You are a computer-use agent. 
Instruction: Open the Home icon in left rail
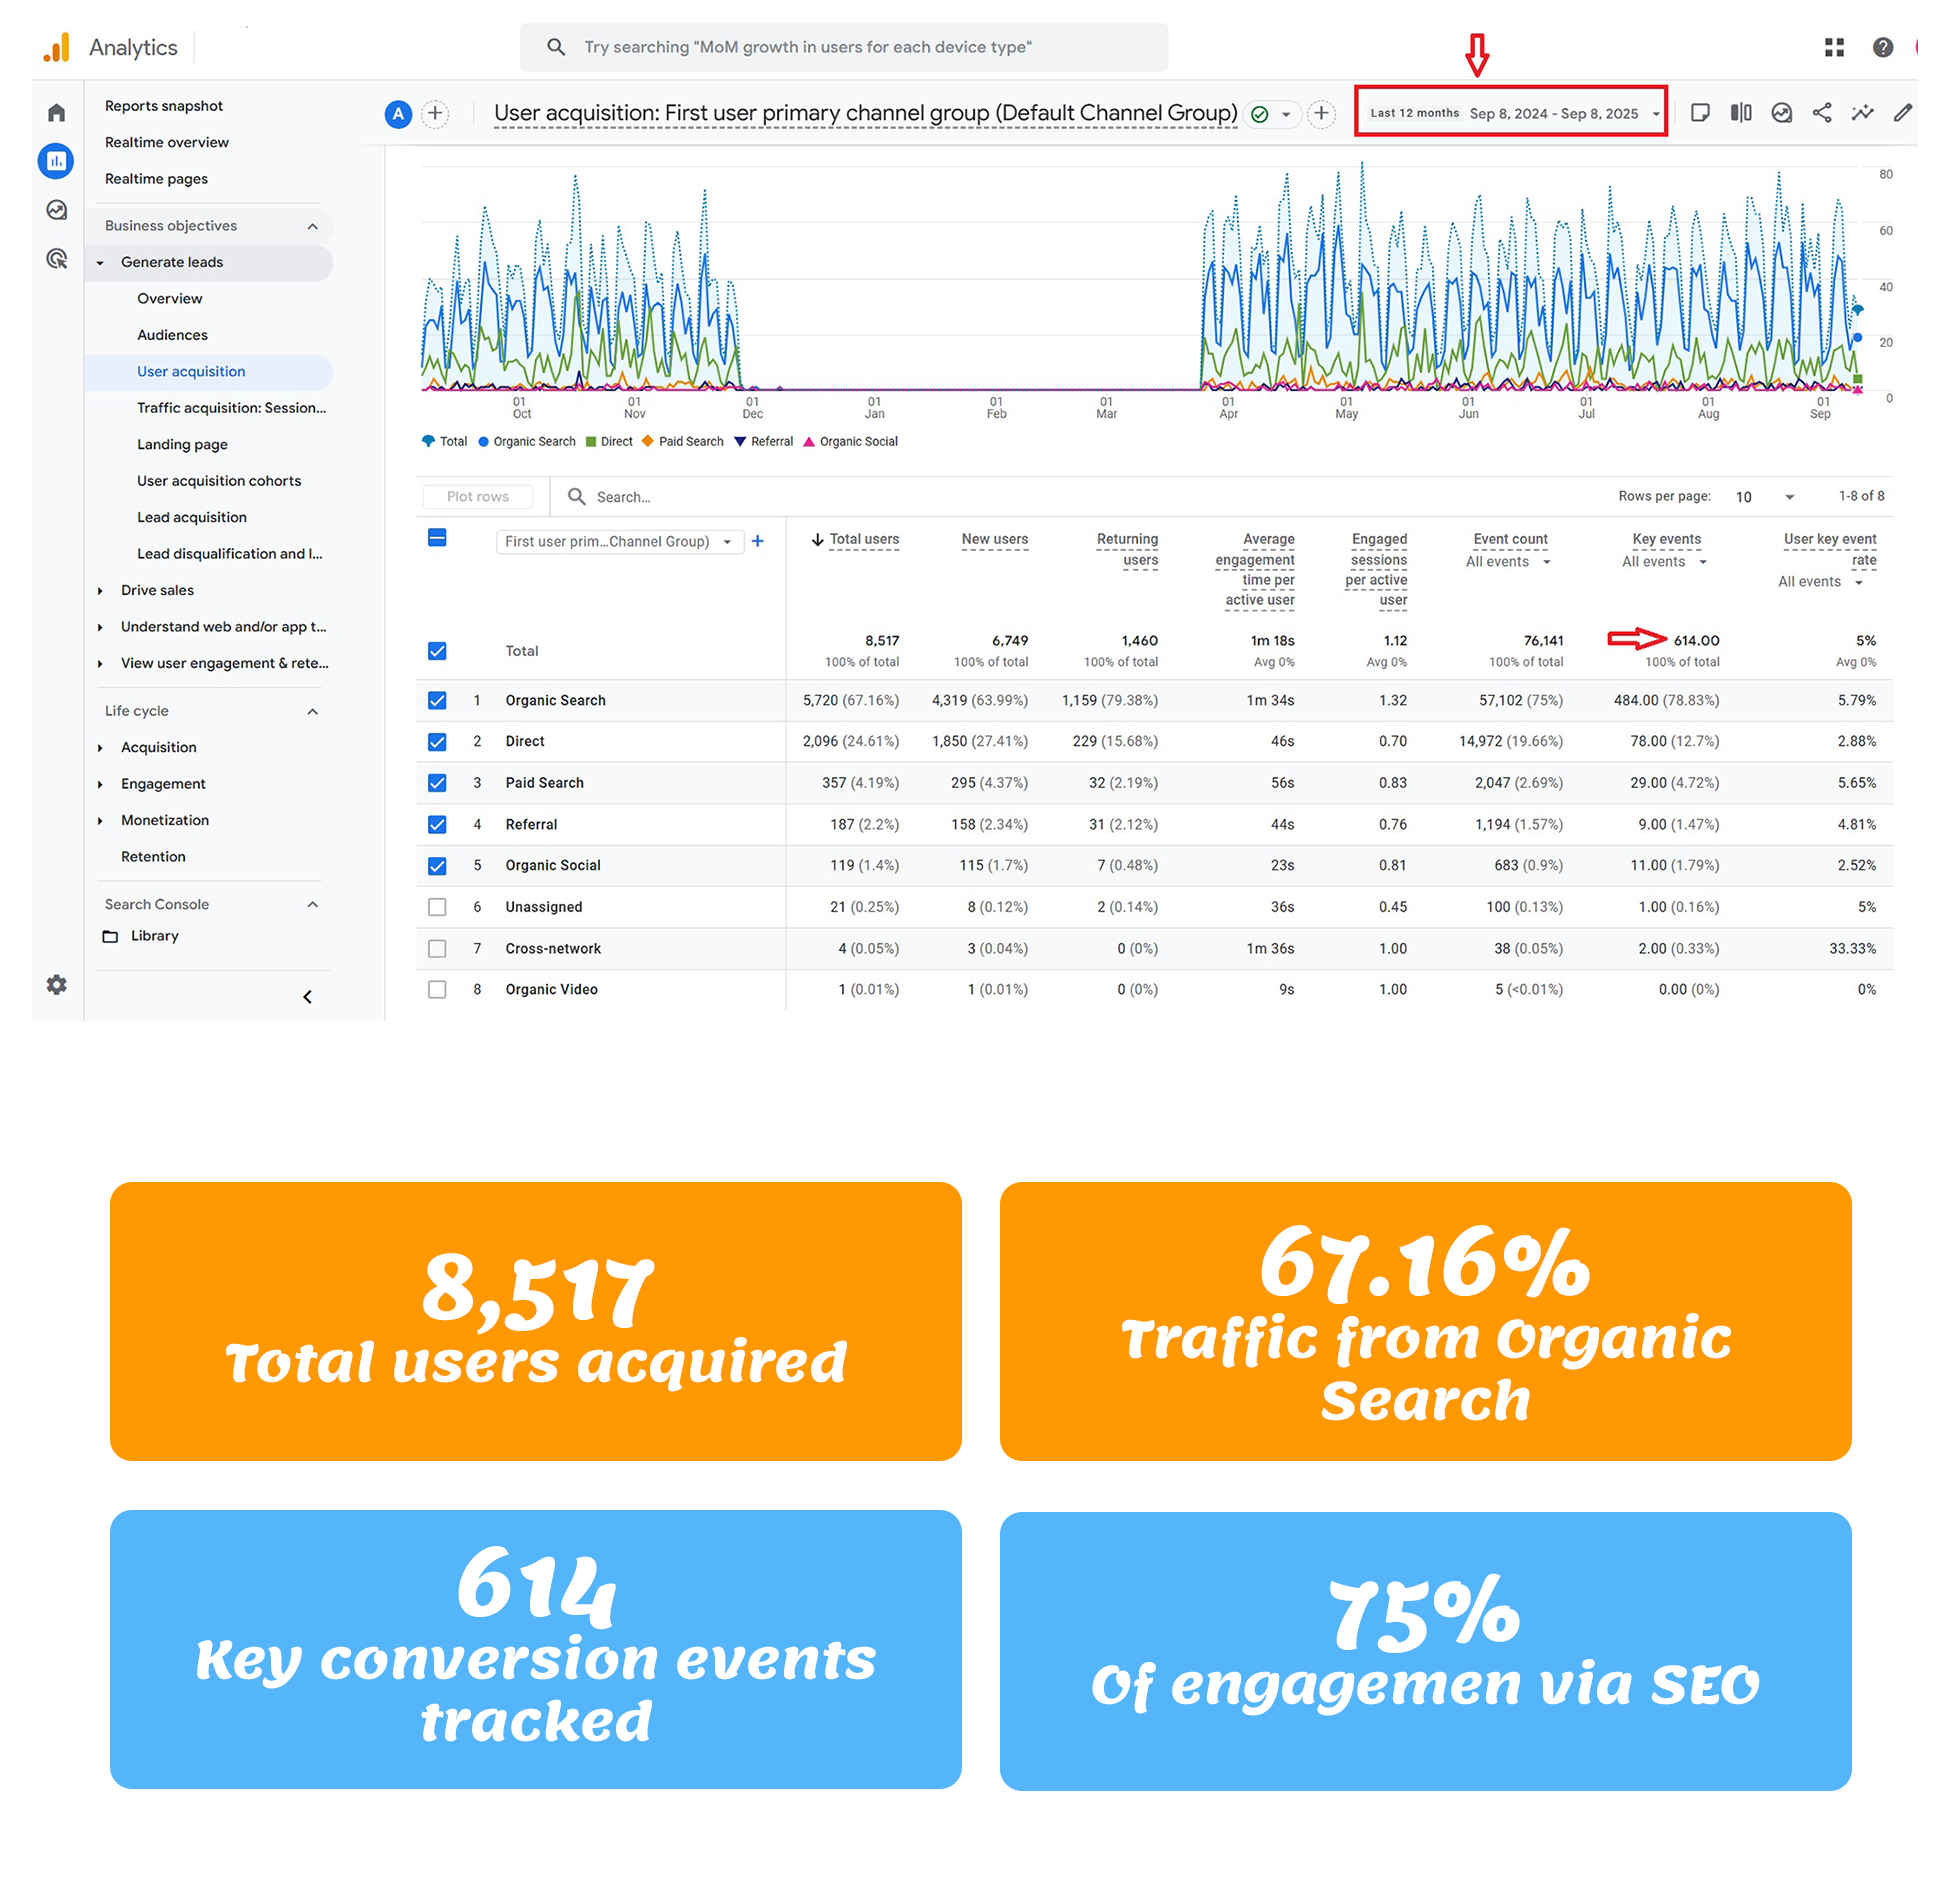click(56, 113)
